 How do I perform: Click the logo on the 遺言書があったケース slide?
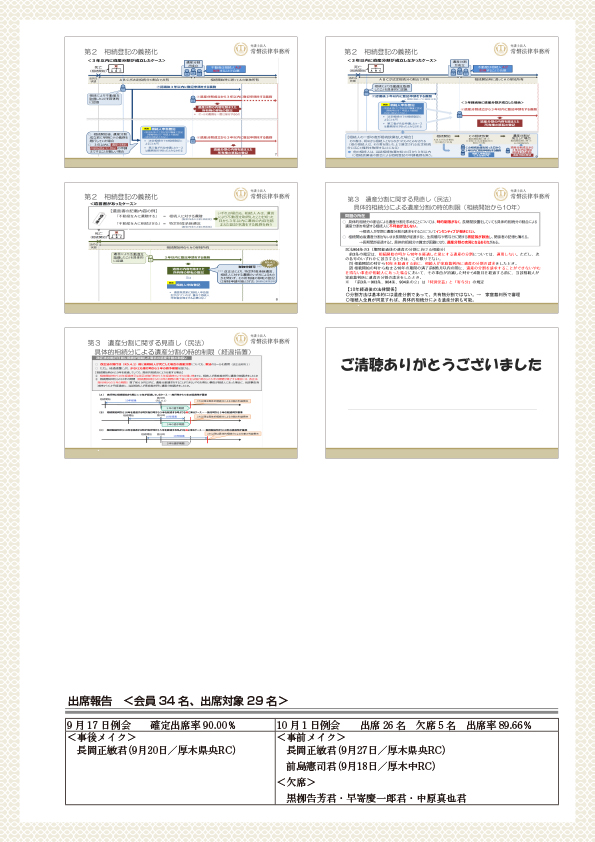coord(262,194)
